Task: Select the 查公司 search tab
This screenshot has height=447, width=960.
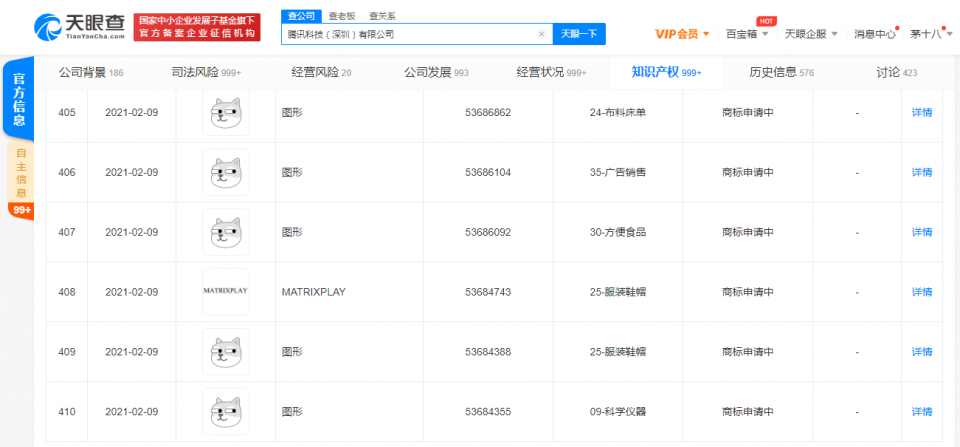Action: click(x=301, y=16)
